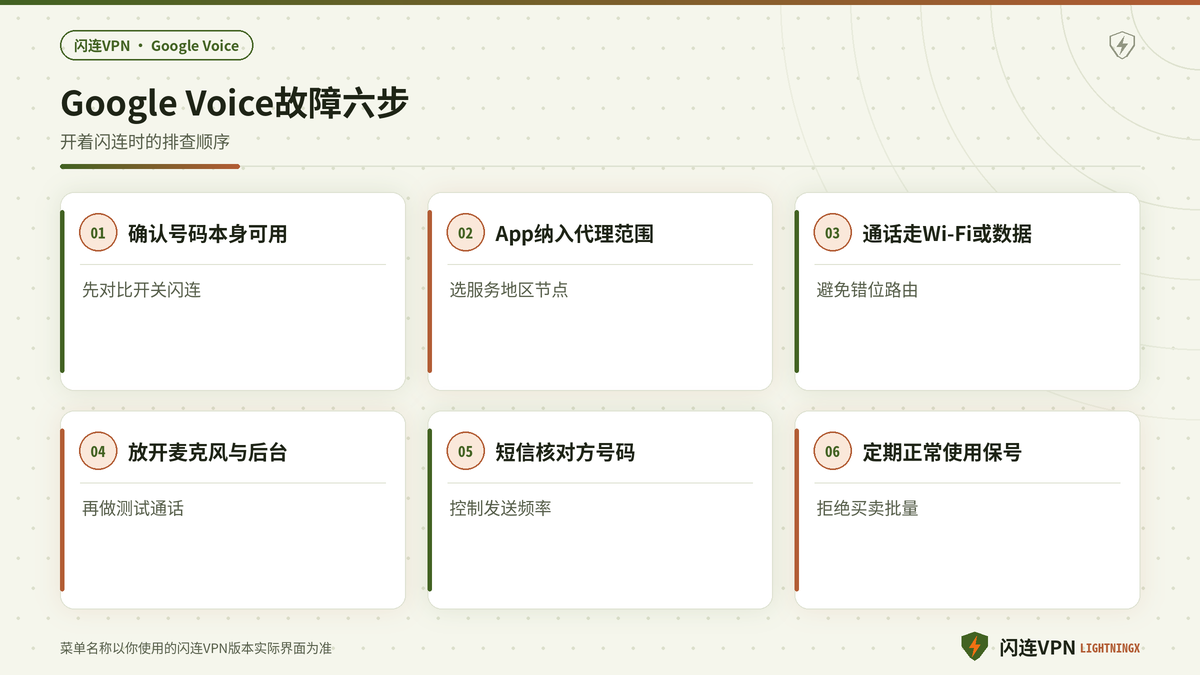Click the heading 定期正常使用保号
Viewport: 1200px width, 675px height.
coord(942,453)
